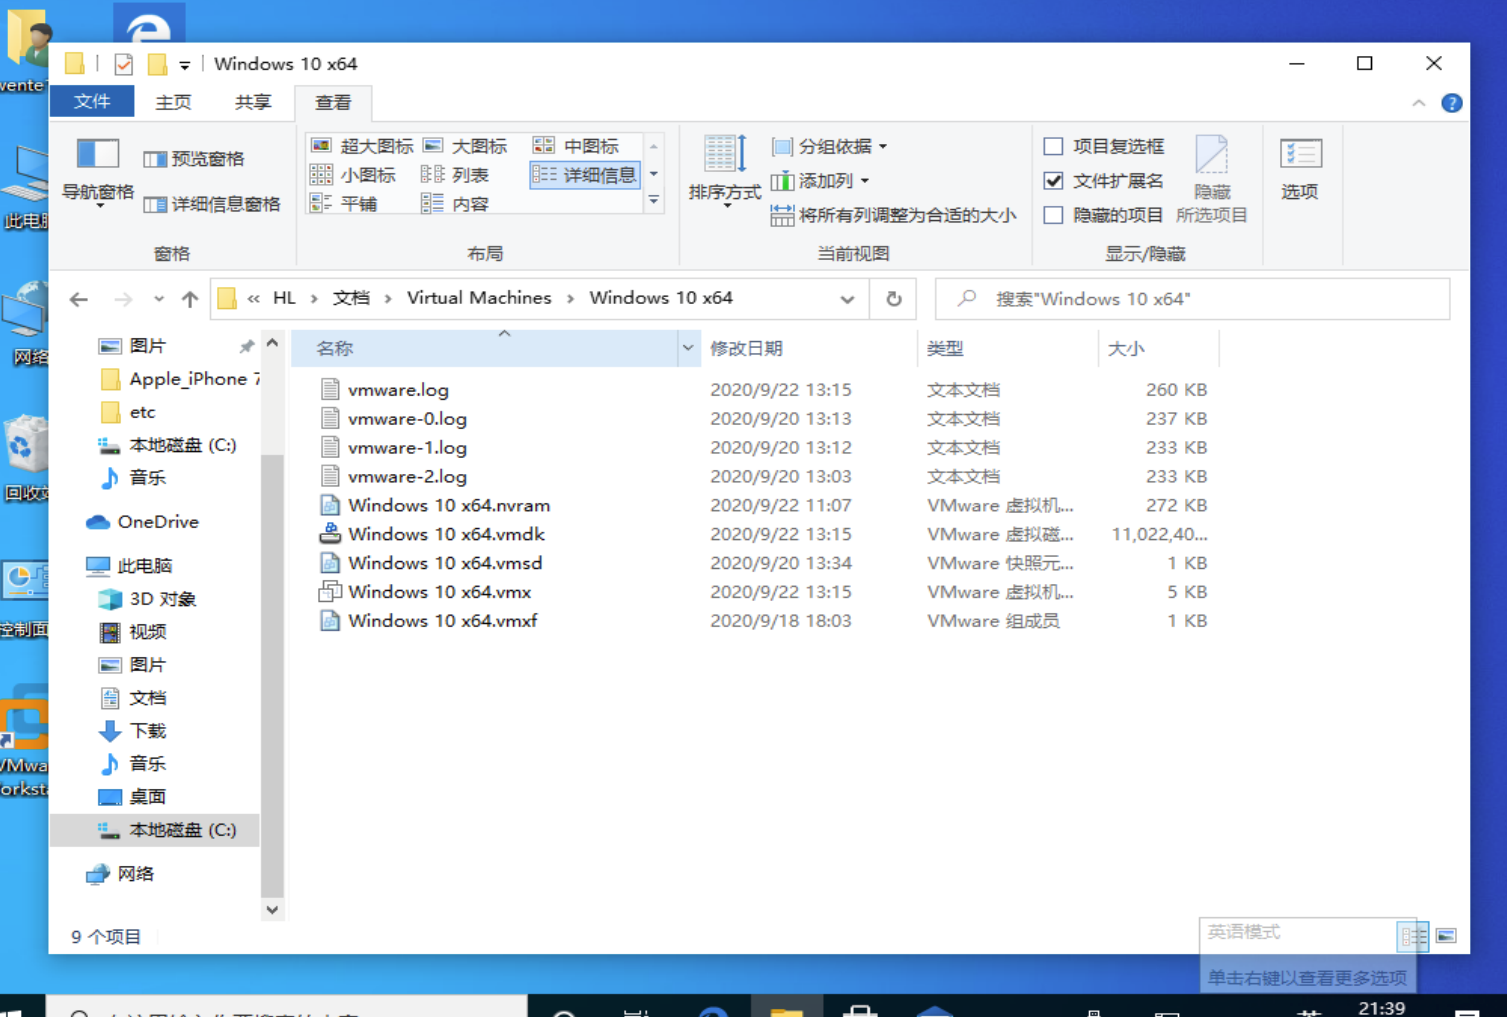The height and width of the screenshot is (1017, 1507).
Task: Open Explorer help (question mark)
Action: 1452,103
